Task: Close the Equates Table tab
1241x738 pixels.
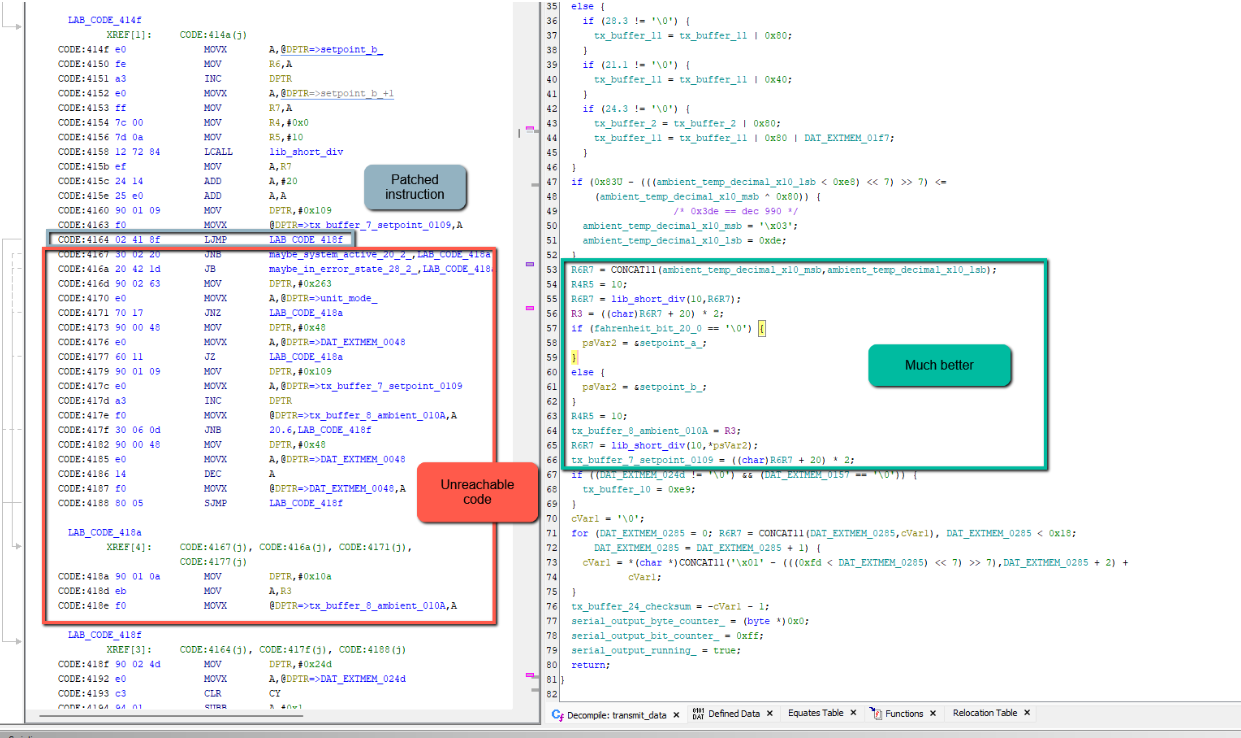Action: coord(852,714)
